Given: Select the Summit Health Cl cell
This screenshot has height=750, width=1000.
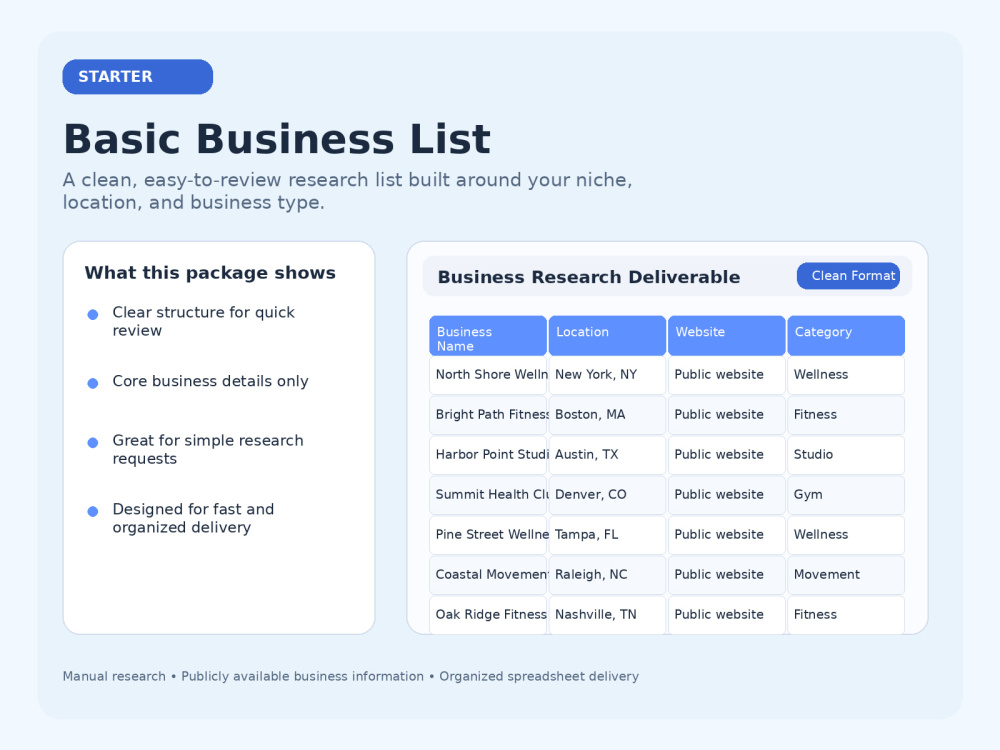Looking at the screenshot, I should [488, 495].
